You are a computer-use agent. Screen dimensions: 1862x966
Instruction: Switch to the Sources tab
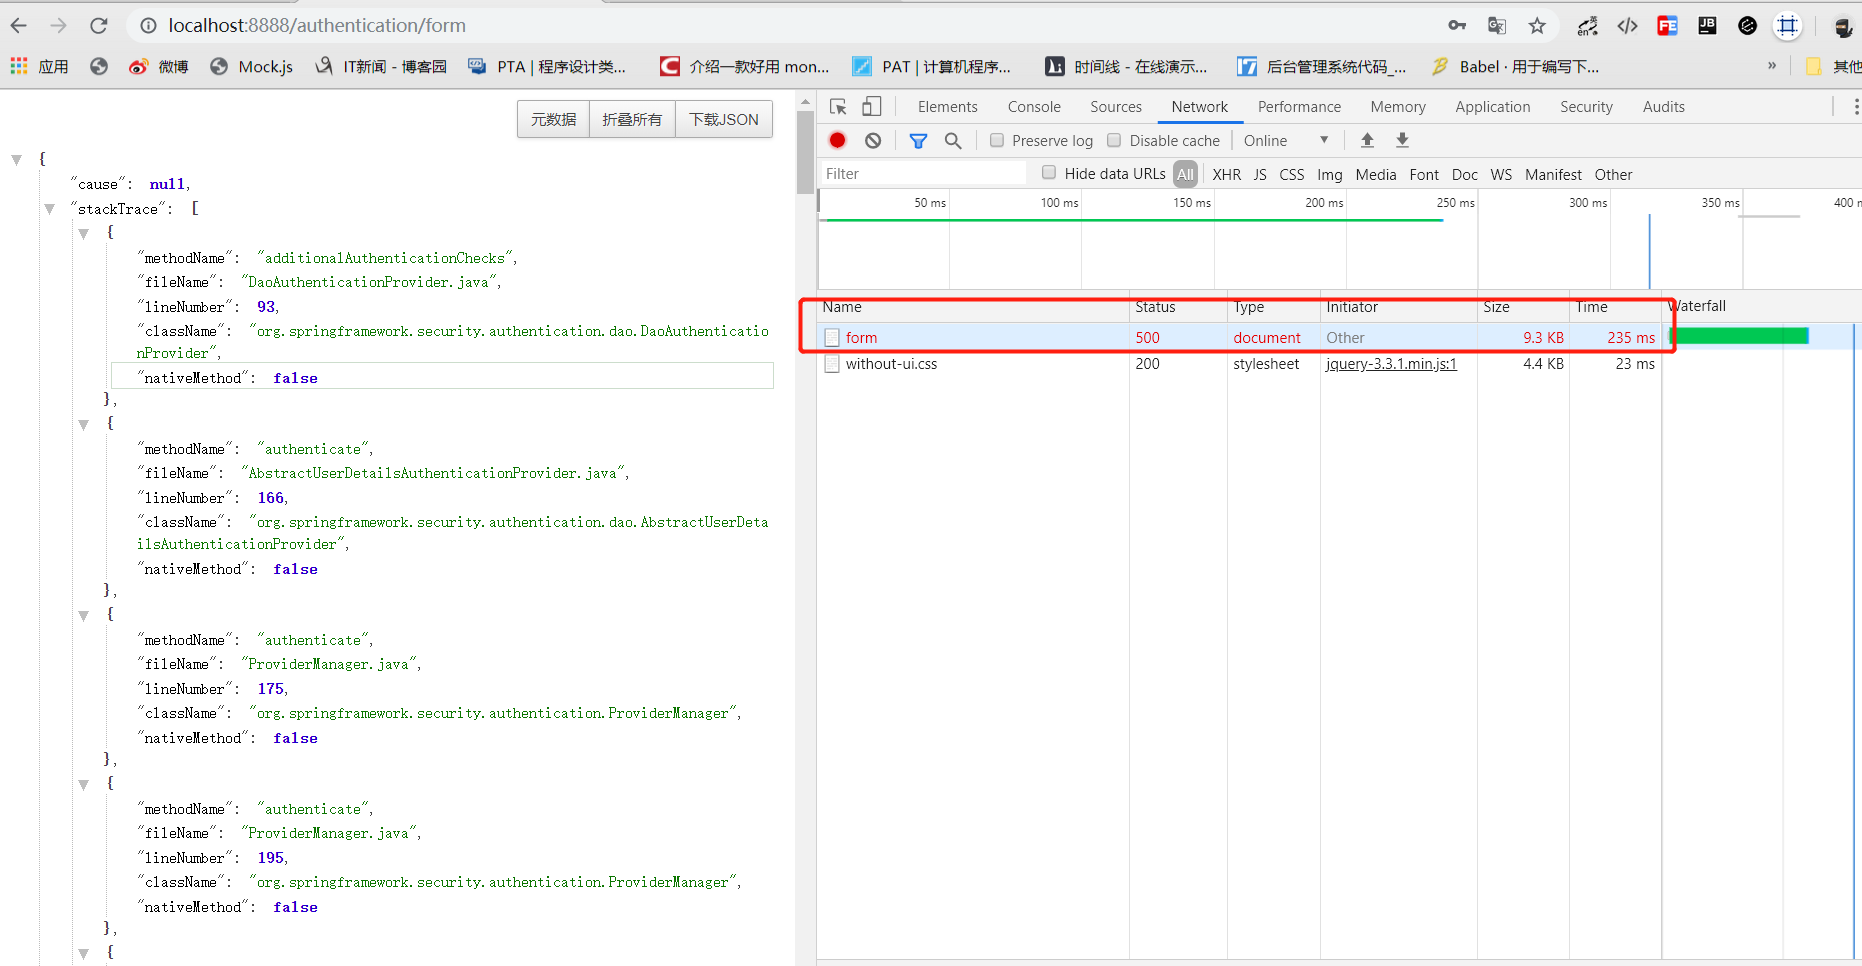tap(1116, 107)
